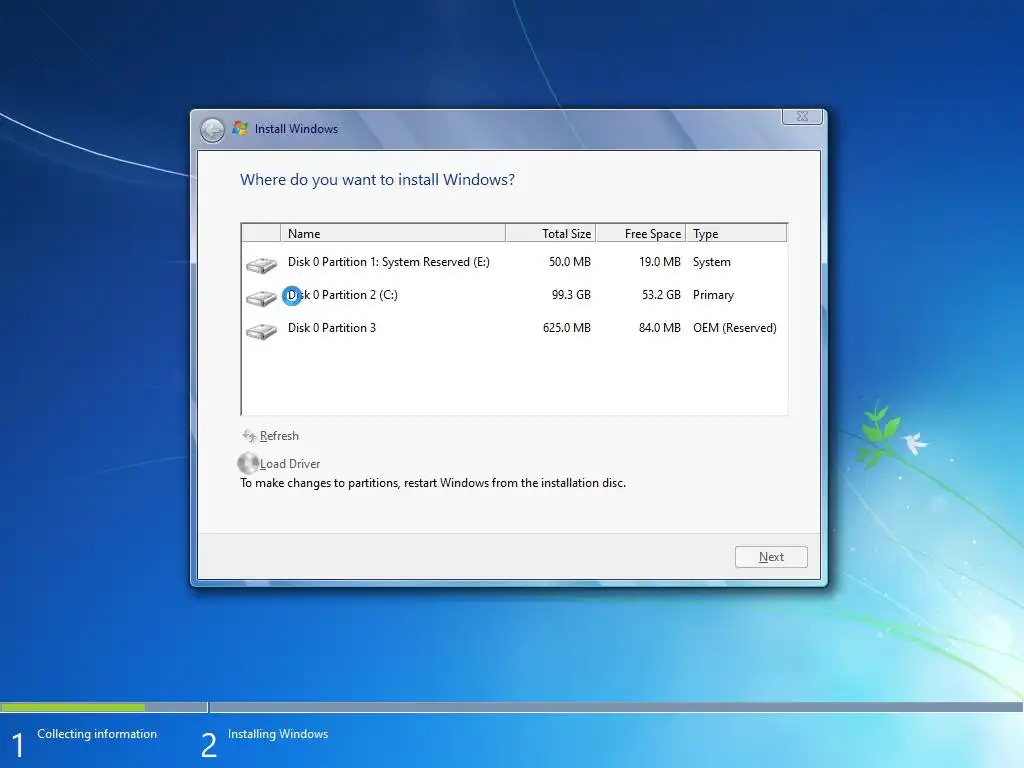The image size is (1024, 768).
Task: Click the drive icon for Disk 0 Partition 3
Action: pyautogui.click(x=261, y=332)
